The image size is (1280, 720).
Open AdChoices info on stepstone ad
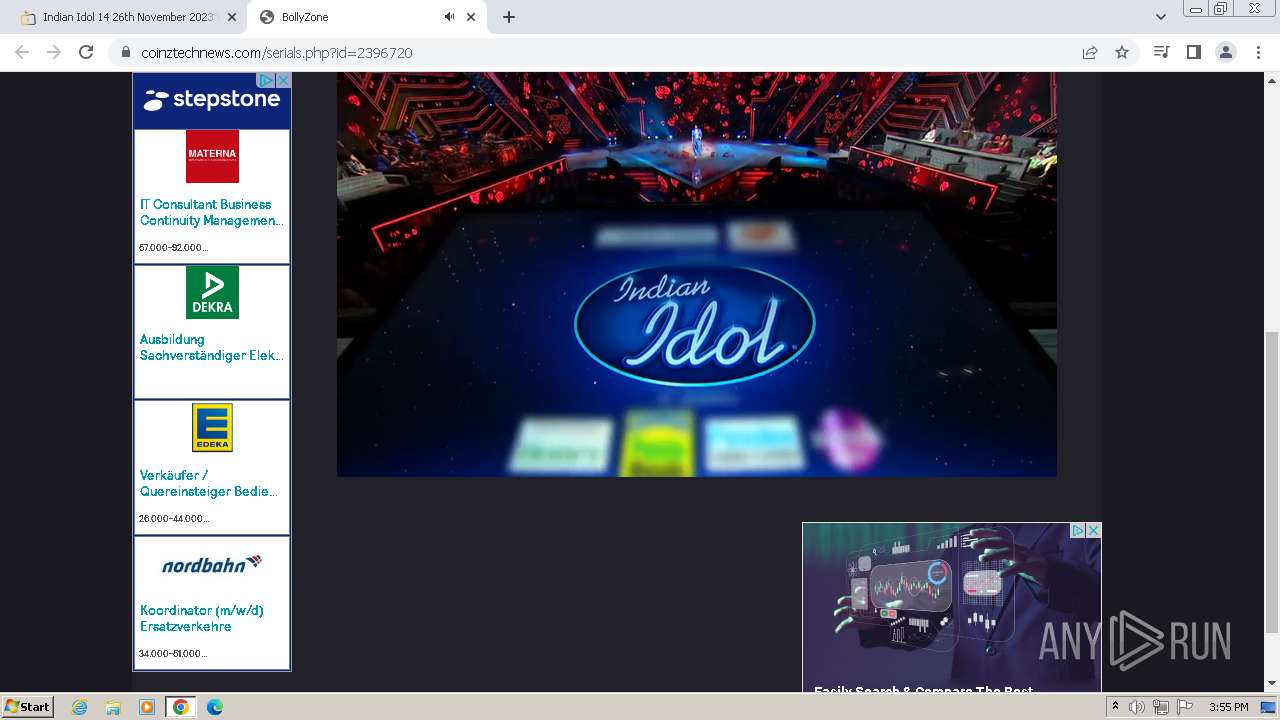[266, 80]
